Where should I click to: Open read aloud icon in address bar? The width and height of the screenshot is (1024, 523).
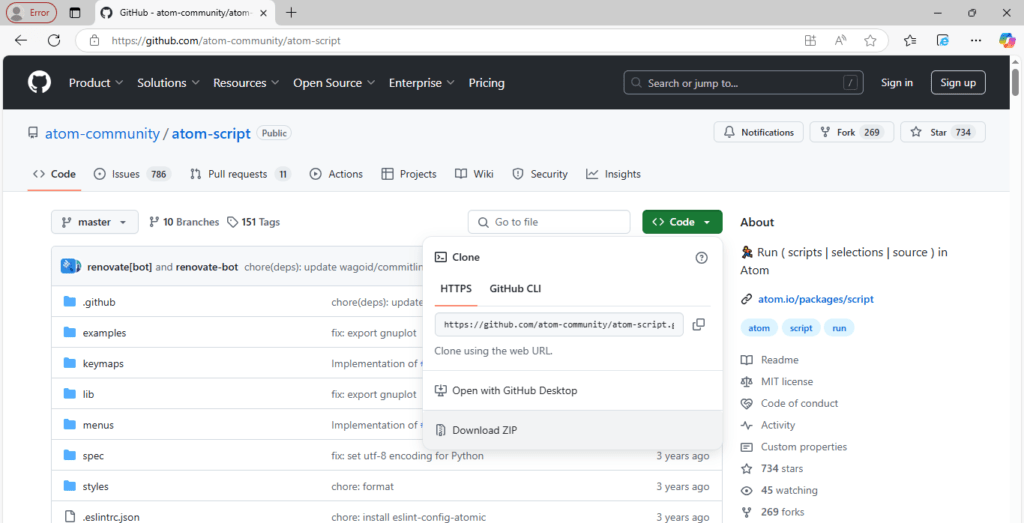tap(840, 40)
